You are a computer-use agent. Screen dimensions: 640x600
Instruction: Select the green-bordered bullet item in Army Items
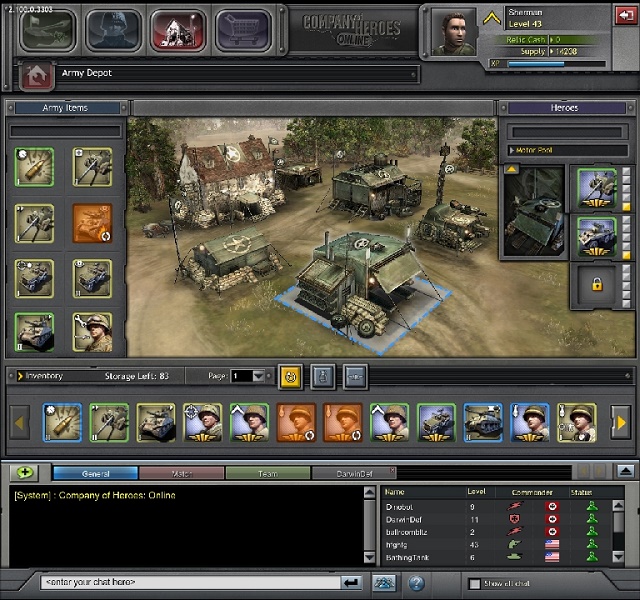(34, 167)
